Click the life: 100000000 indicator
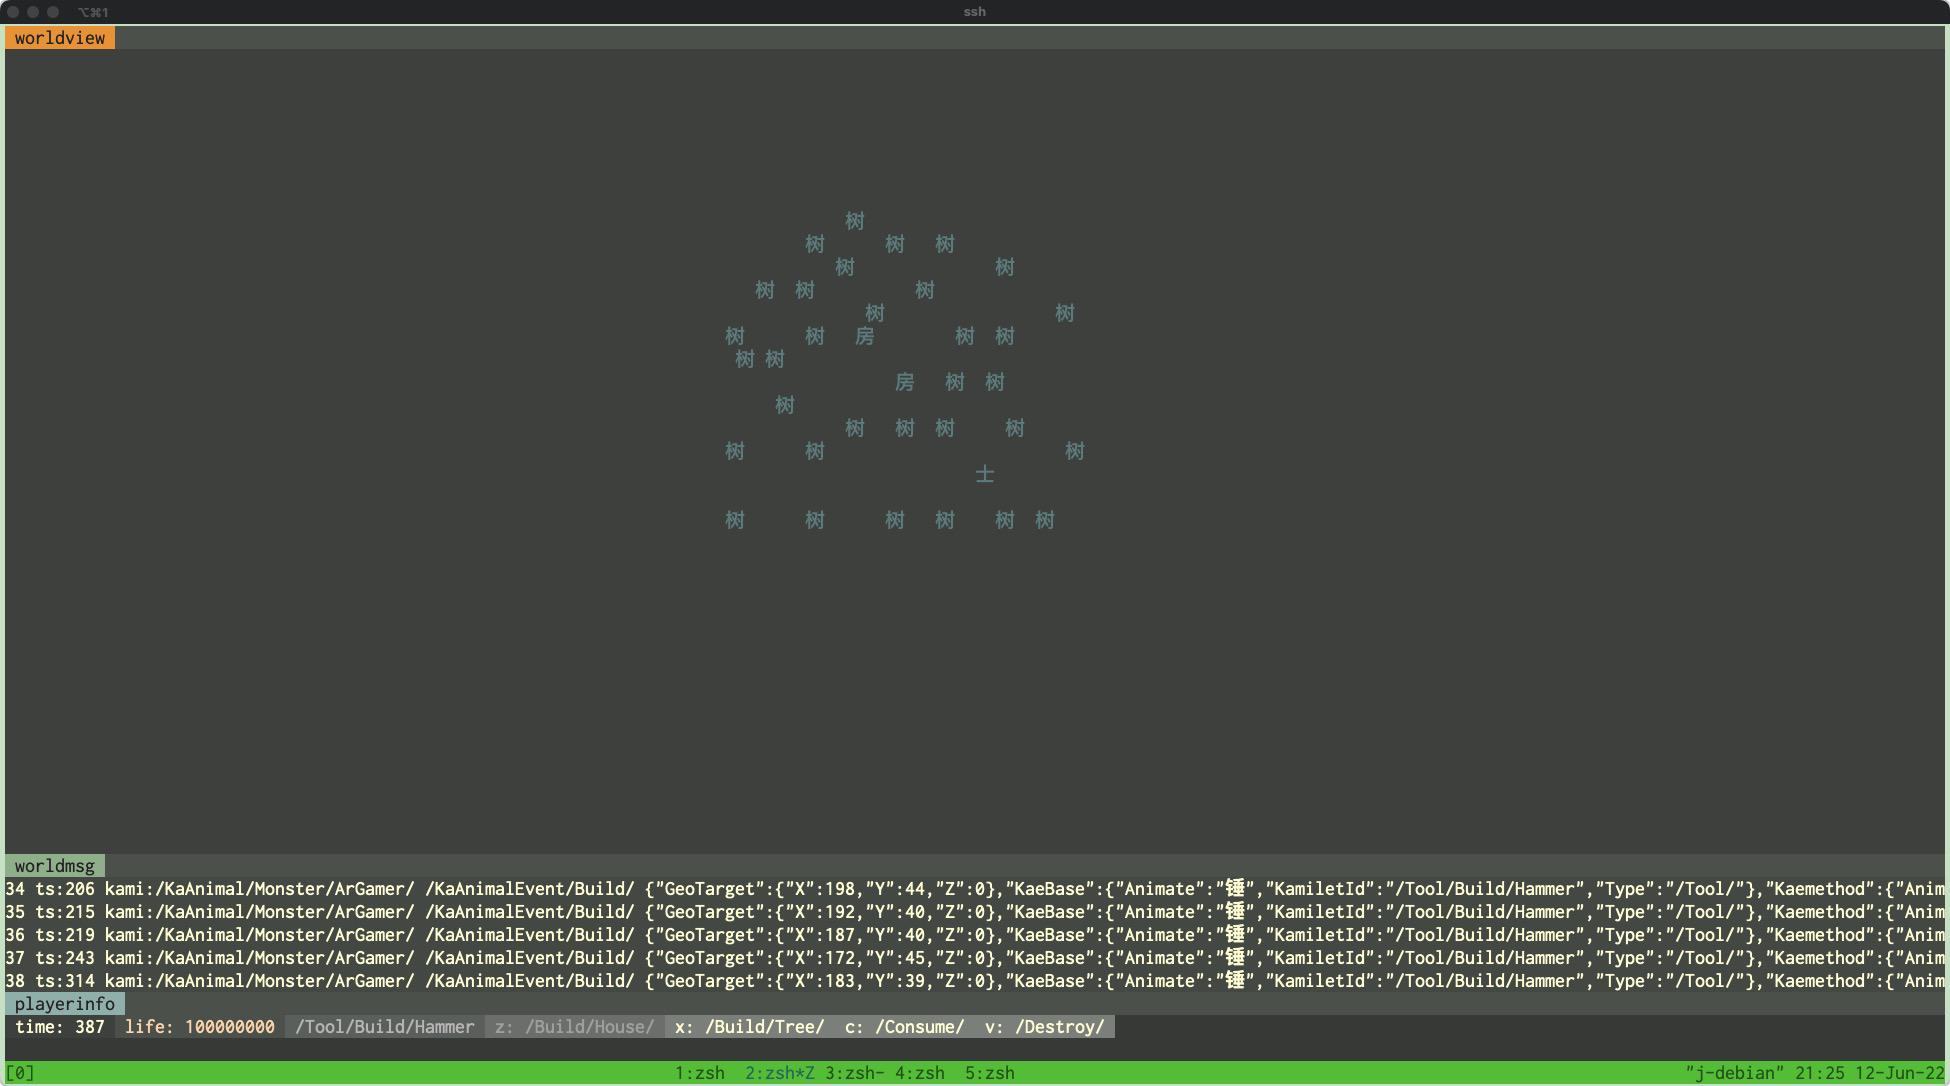Screen dimensions: 1950x1086 [200, 1027]
